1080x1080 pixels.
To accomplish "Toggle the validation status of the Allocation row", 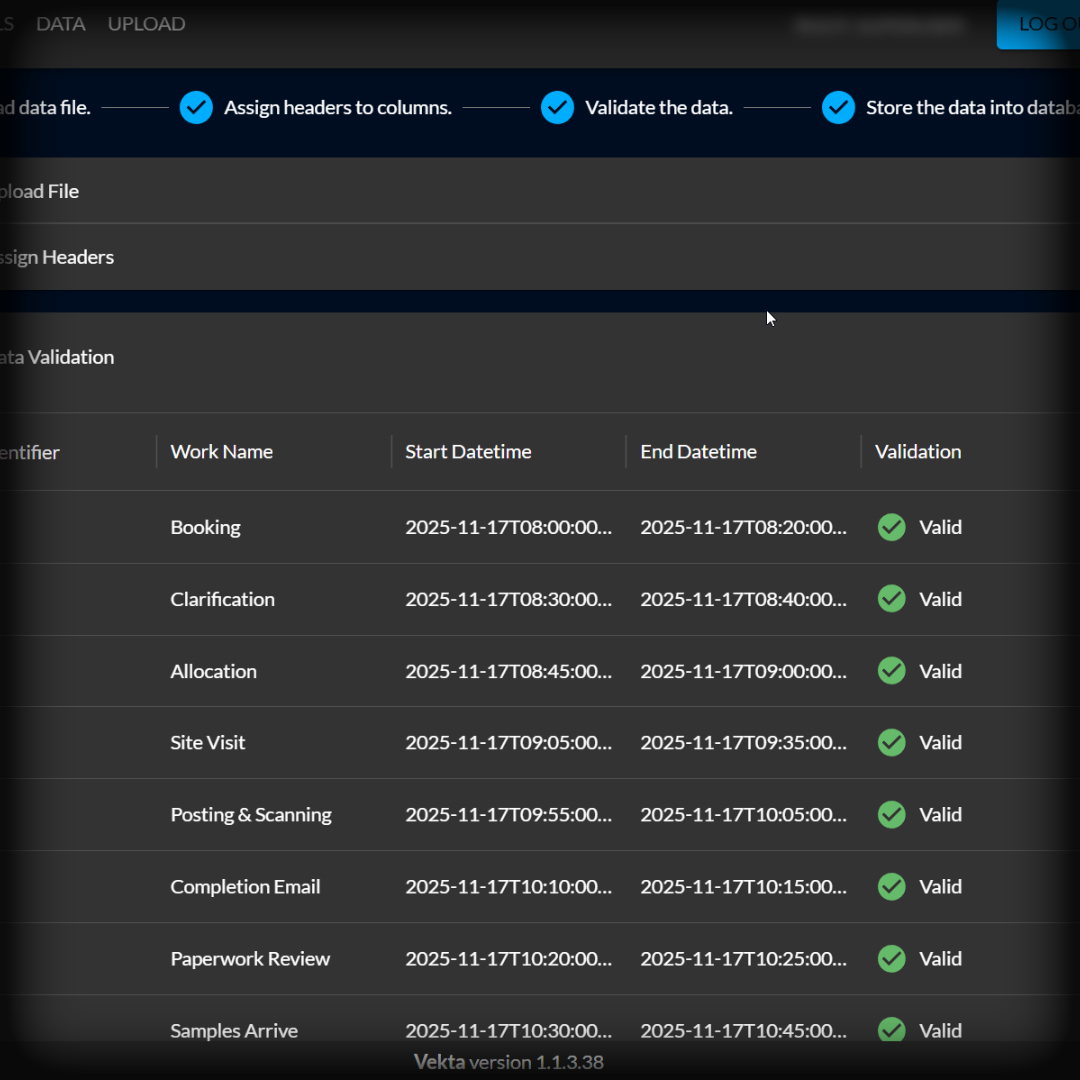I will (890, 671).
